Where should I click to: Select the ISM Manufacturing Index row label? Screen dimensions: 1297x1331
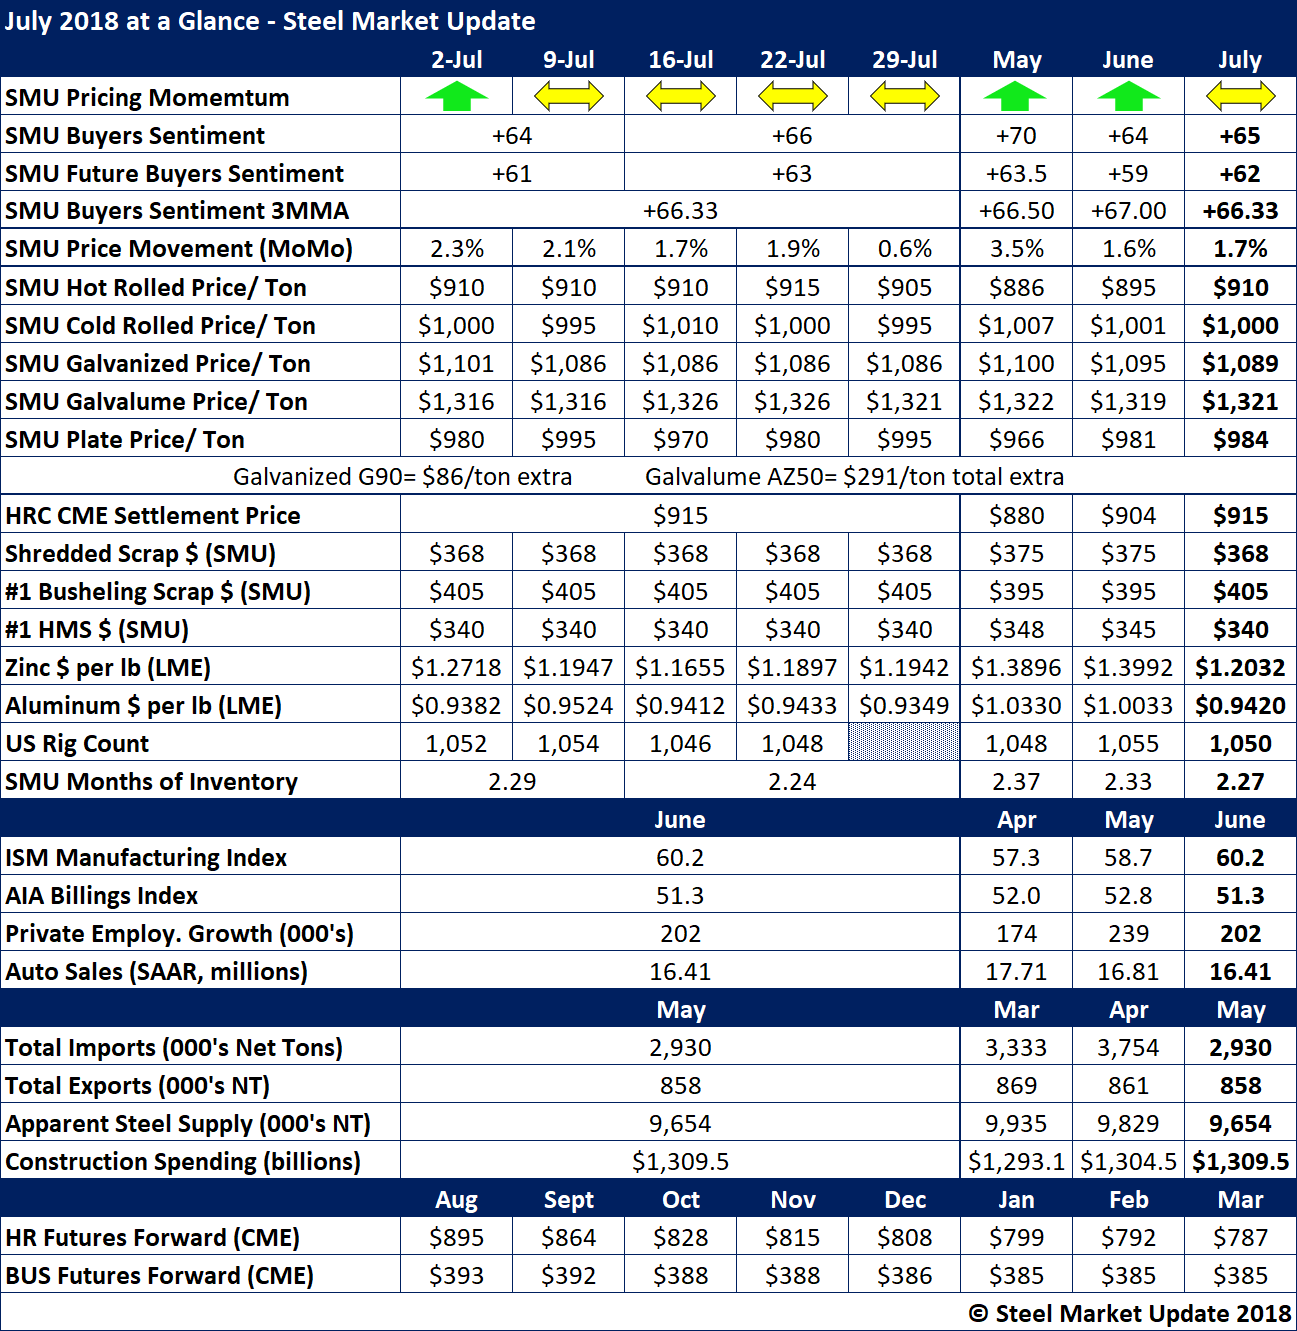point(146,858)
